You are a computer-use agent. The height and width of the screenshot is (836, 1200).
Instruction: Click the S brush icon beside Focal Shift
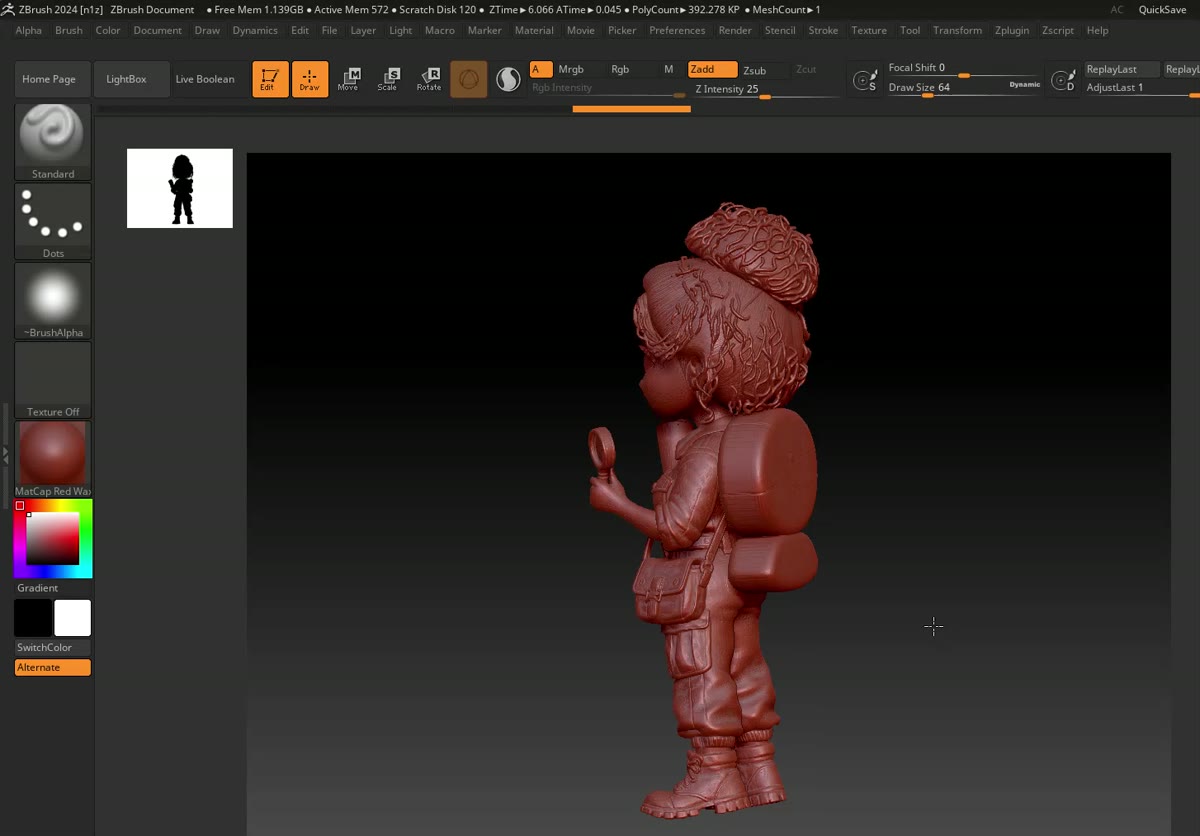(x=865, y=80)
